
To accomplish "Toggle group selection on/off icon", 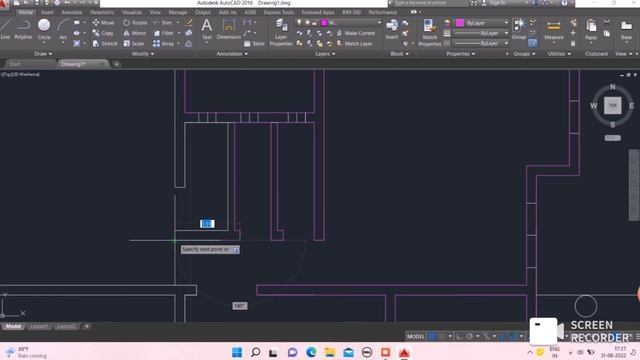I will 533,43.
